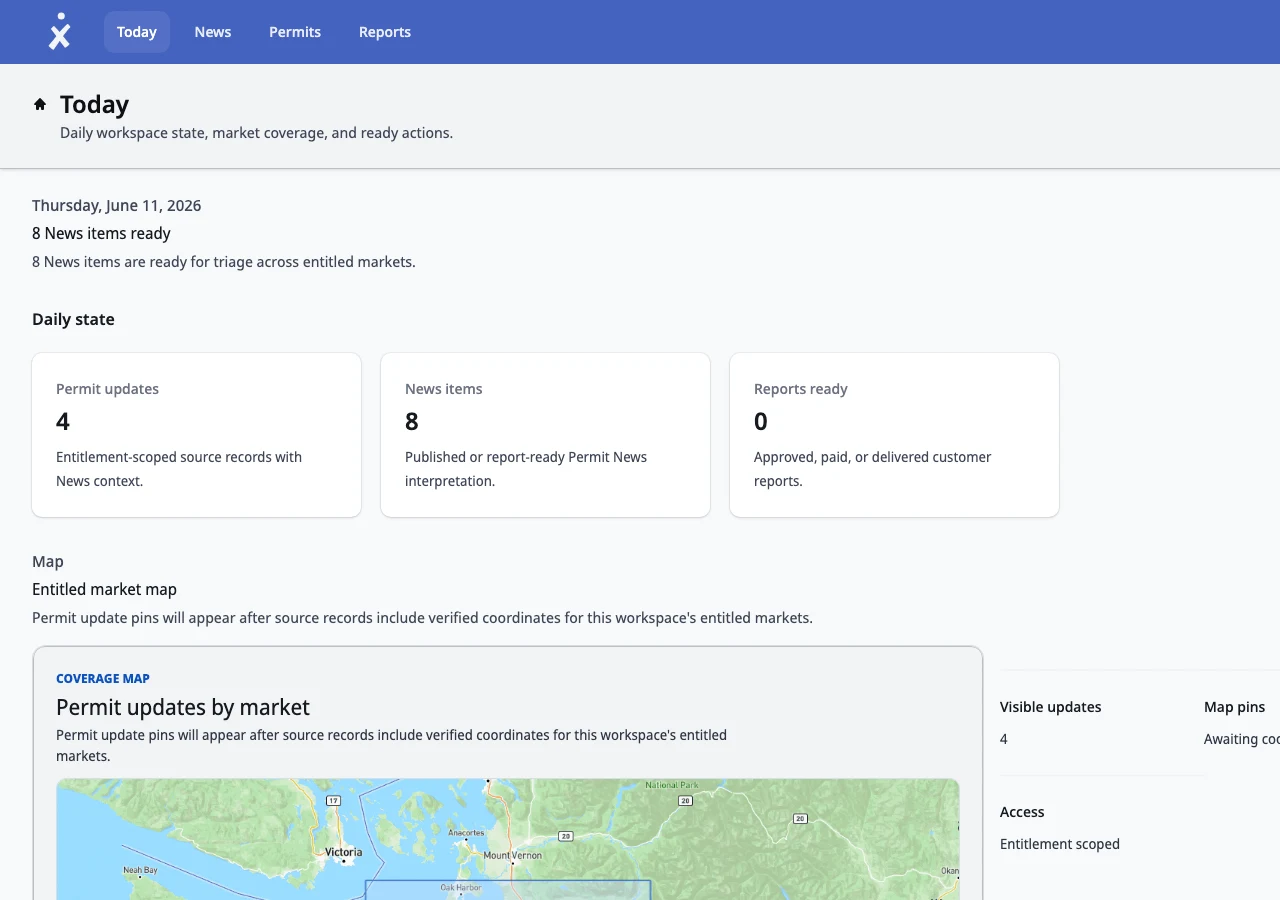The image size is (1280, 900).
Task: Go to the Permits tab
Action: point(295,32)
